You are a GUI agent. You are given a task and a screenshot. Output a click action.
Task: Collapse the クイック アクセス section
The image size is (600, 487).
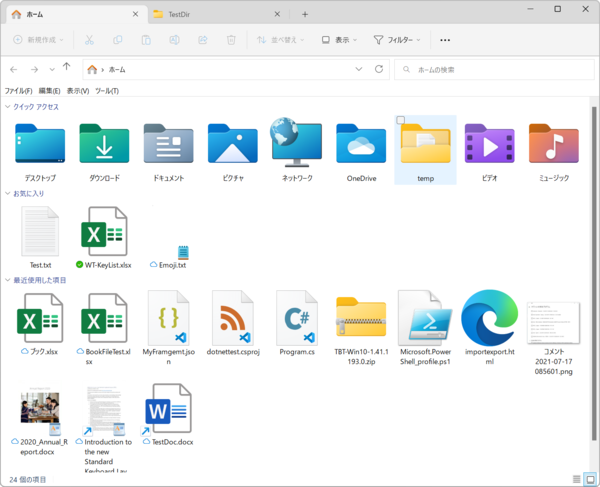(9, 106)
